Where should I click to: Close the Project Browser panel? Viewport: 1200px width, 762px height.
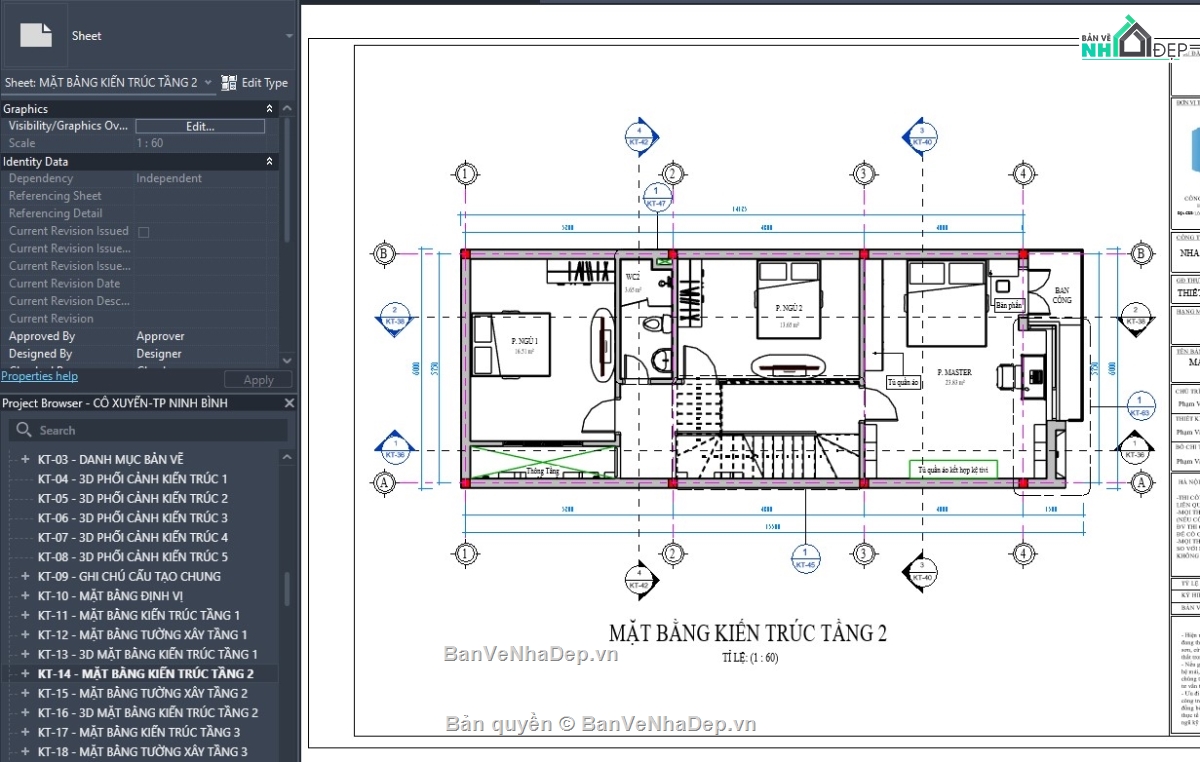pyautogui.click(x=289, y=403)
